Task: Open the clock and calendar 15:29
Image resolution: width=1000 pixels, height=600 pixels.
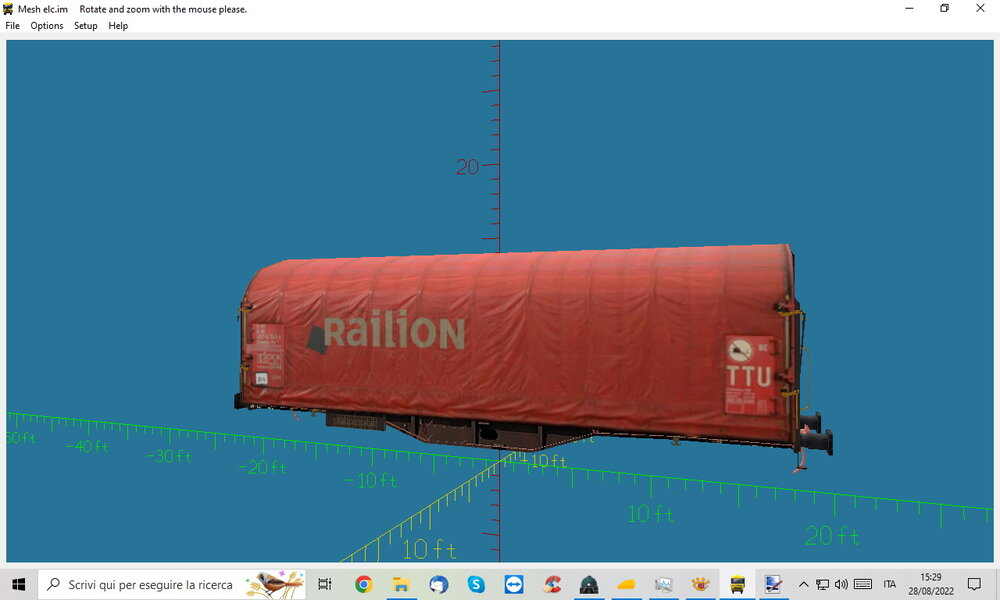Action: pos(930,584)
